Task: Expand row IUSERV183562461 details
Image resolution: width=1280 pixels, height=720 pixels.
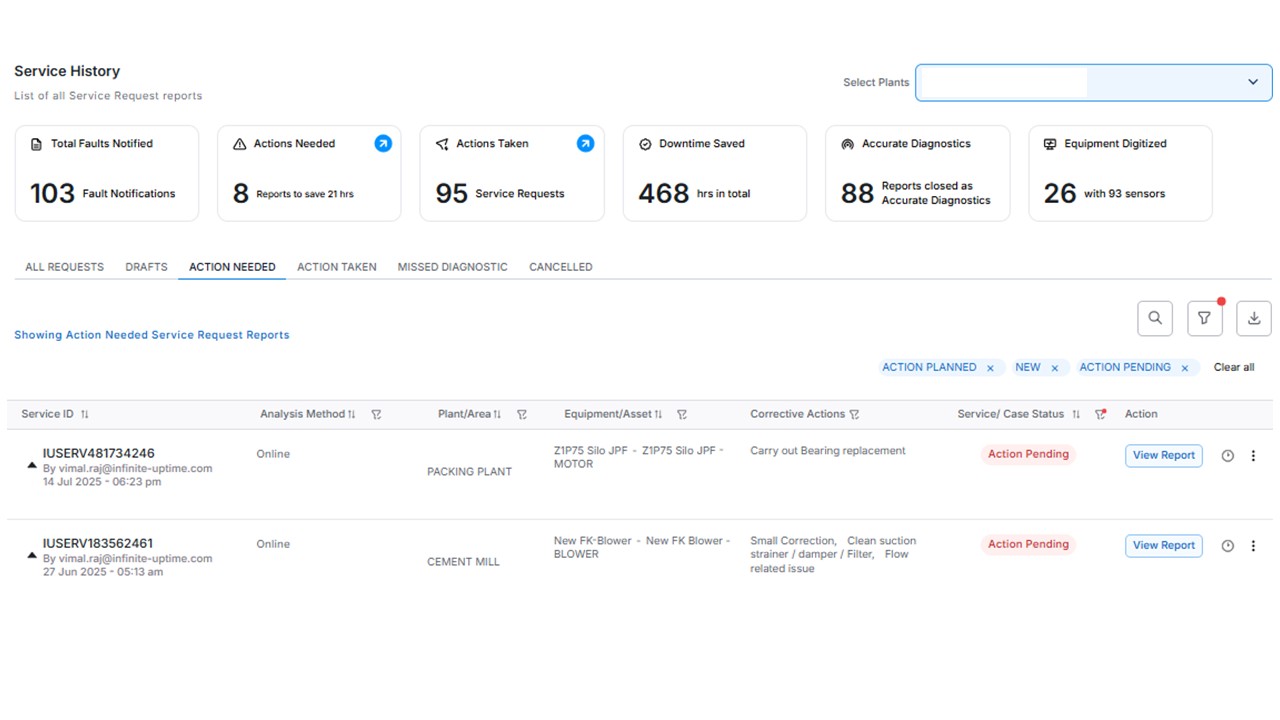Action: click(32, 555)
